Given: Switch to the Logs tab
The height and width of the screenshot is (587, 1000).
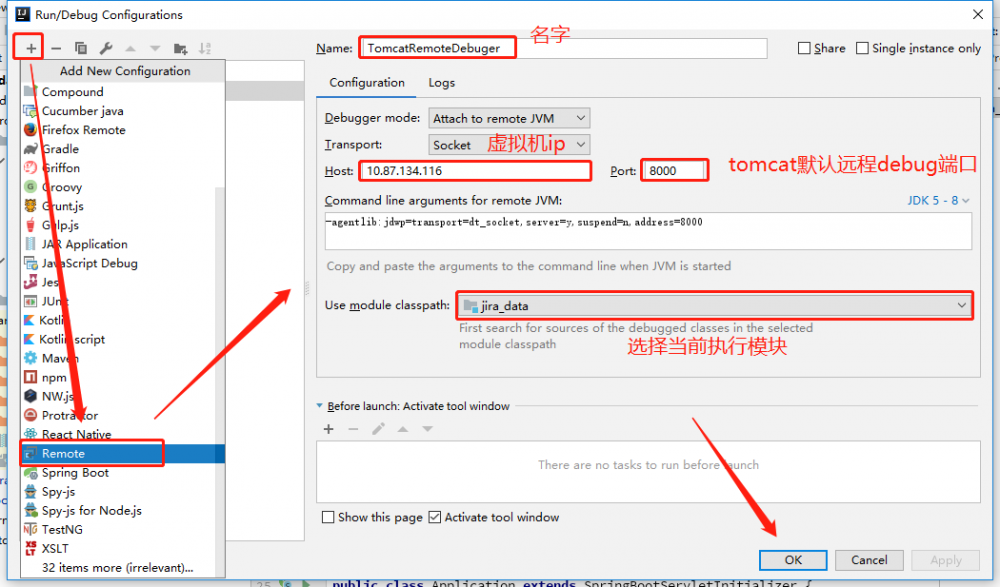Looking at the screenshot, I should (x=441, y=83).
